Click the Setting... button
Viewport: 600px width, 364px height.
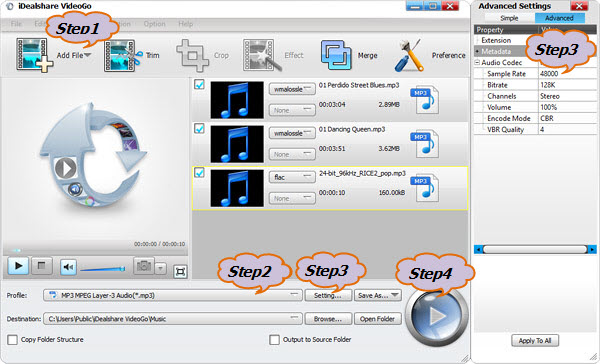pyautogui.click(x=328, y=295)
